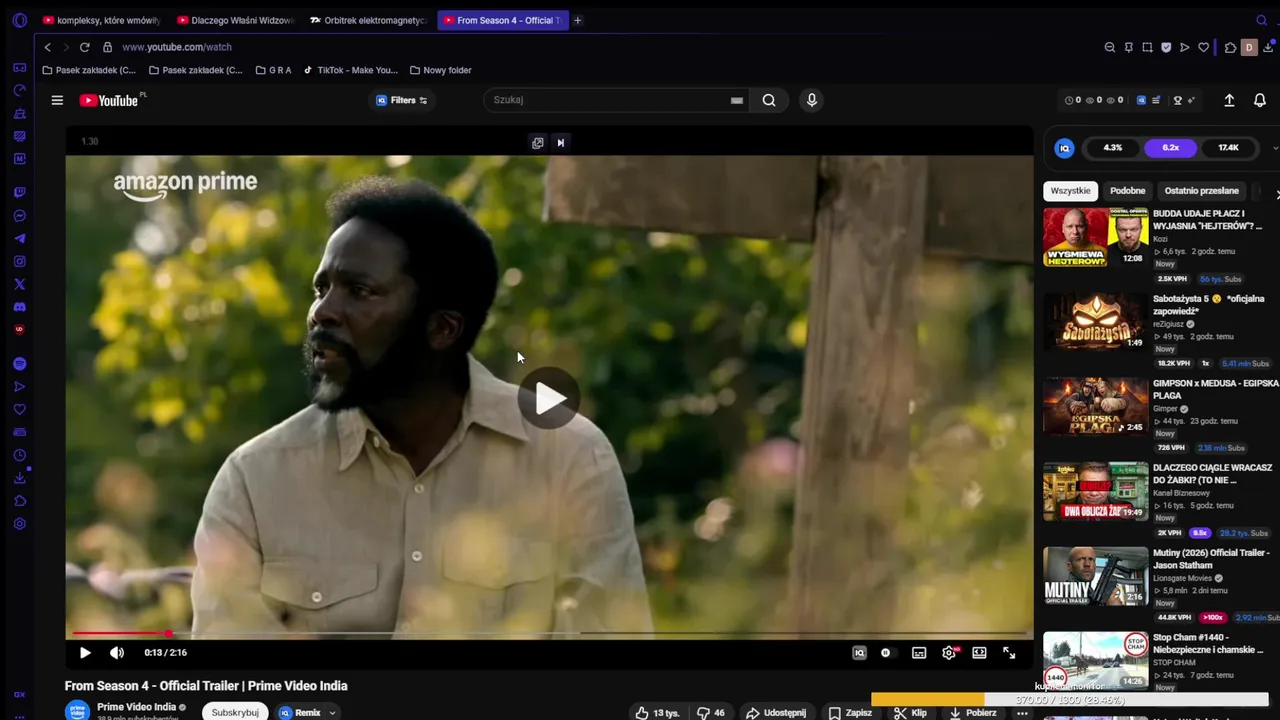Open sidebar settings gear
1280x720 pixels.
[x=19, y=524]
